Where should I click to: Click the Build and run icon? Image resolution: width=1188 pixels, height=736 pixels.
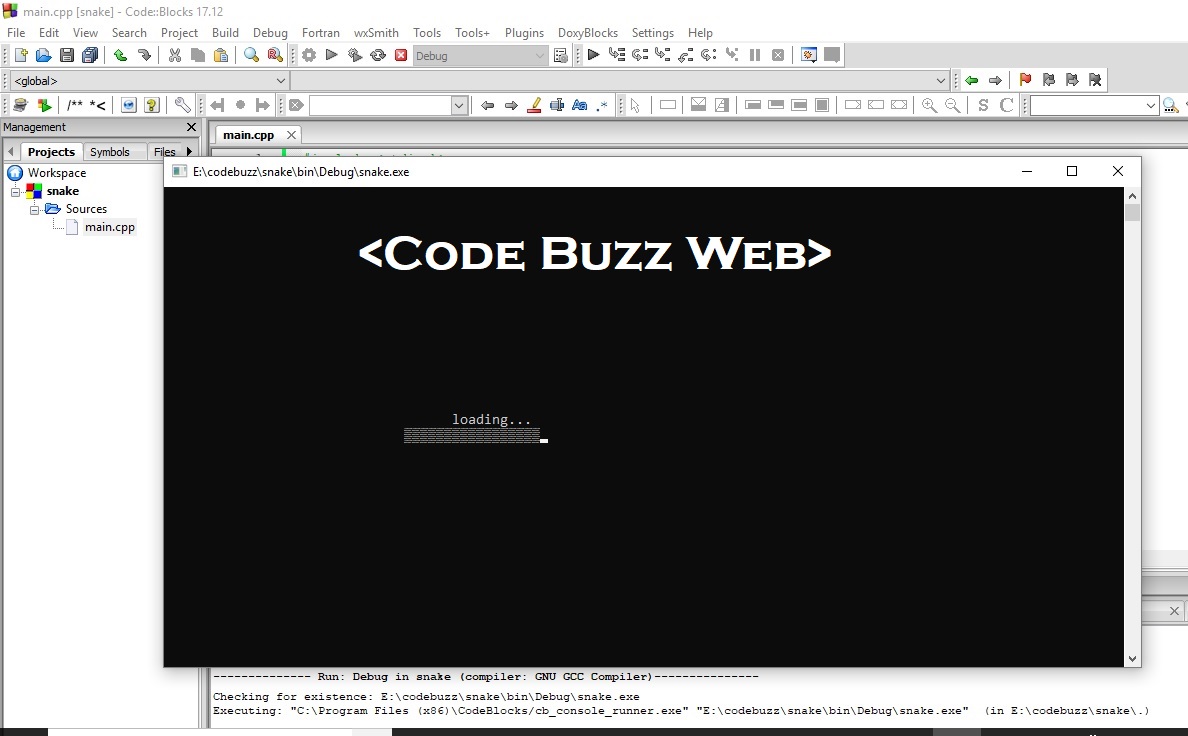[x=355, y=55]
